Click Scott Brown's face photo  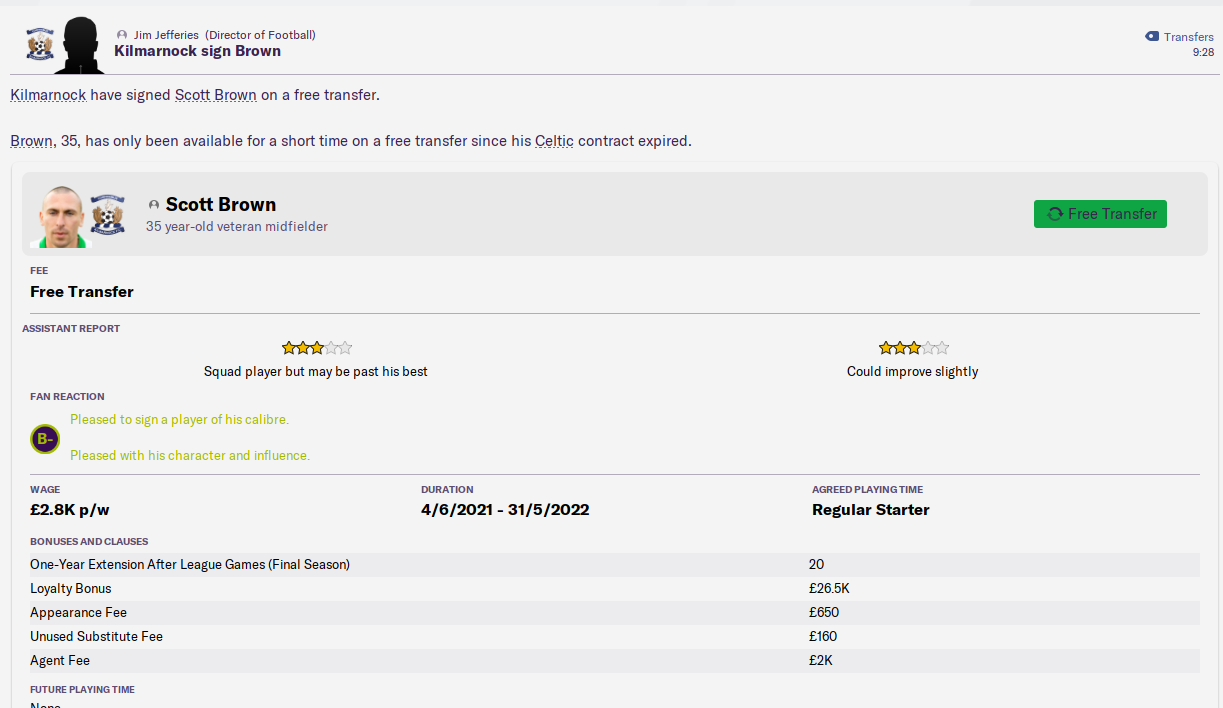[x=62, y=215]
